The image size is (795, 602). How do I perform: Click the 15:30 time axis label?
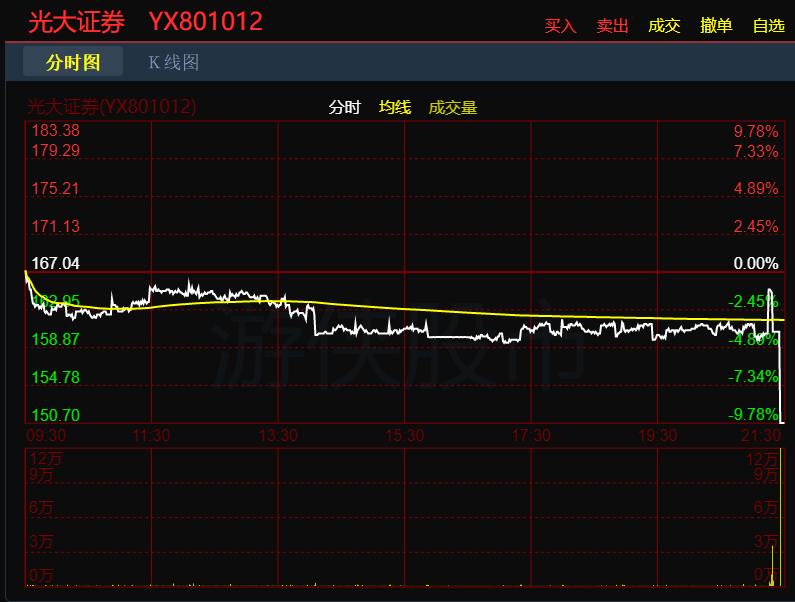point(405,435)
